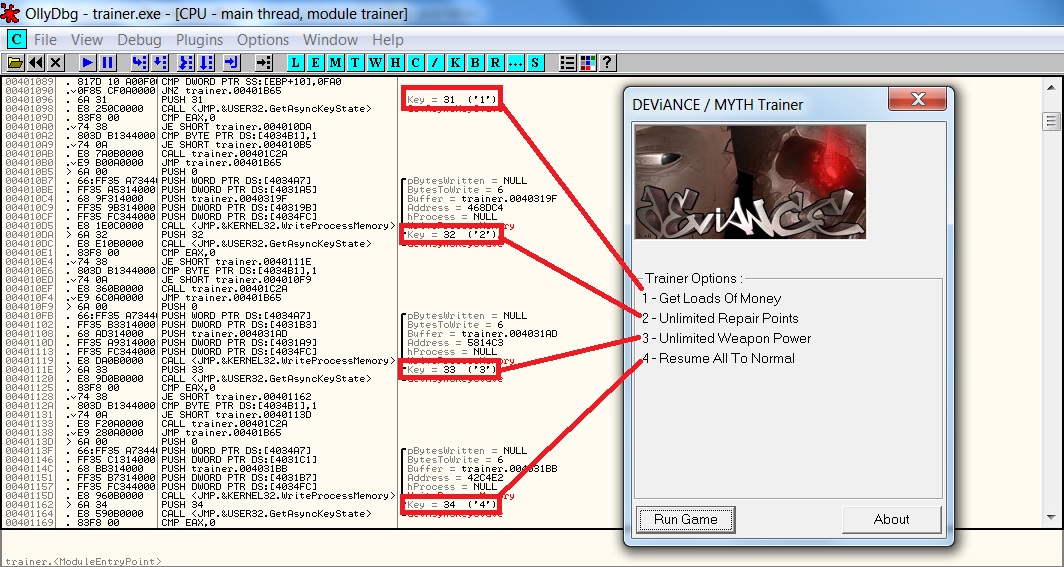Close the DEViANCE / MYTH Trainer window
Screen dimensions: 1064x567
click(918, 99)
